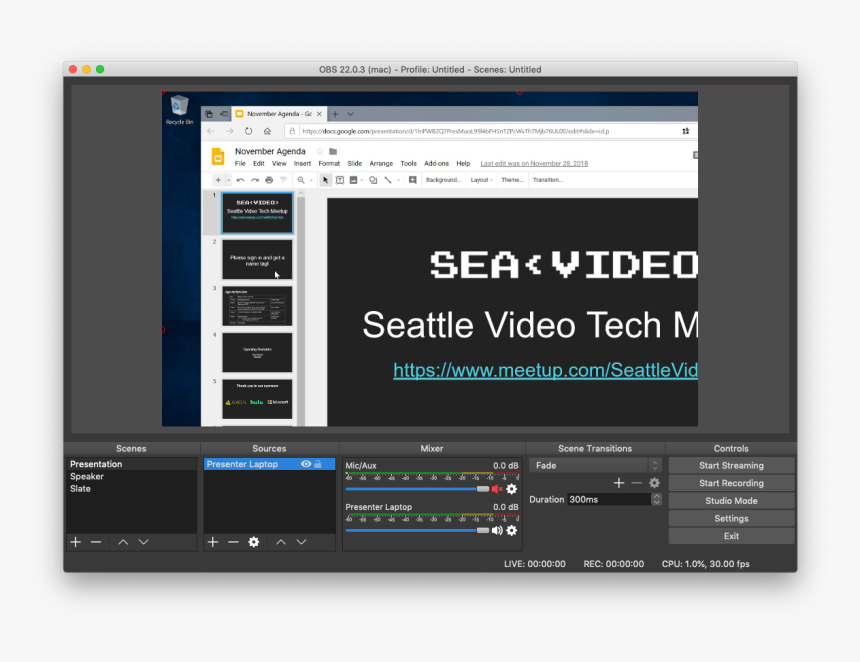Remove the Presenter Laptop source with minus icon
Screen dimensions: 860x662
[233, 542]
